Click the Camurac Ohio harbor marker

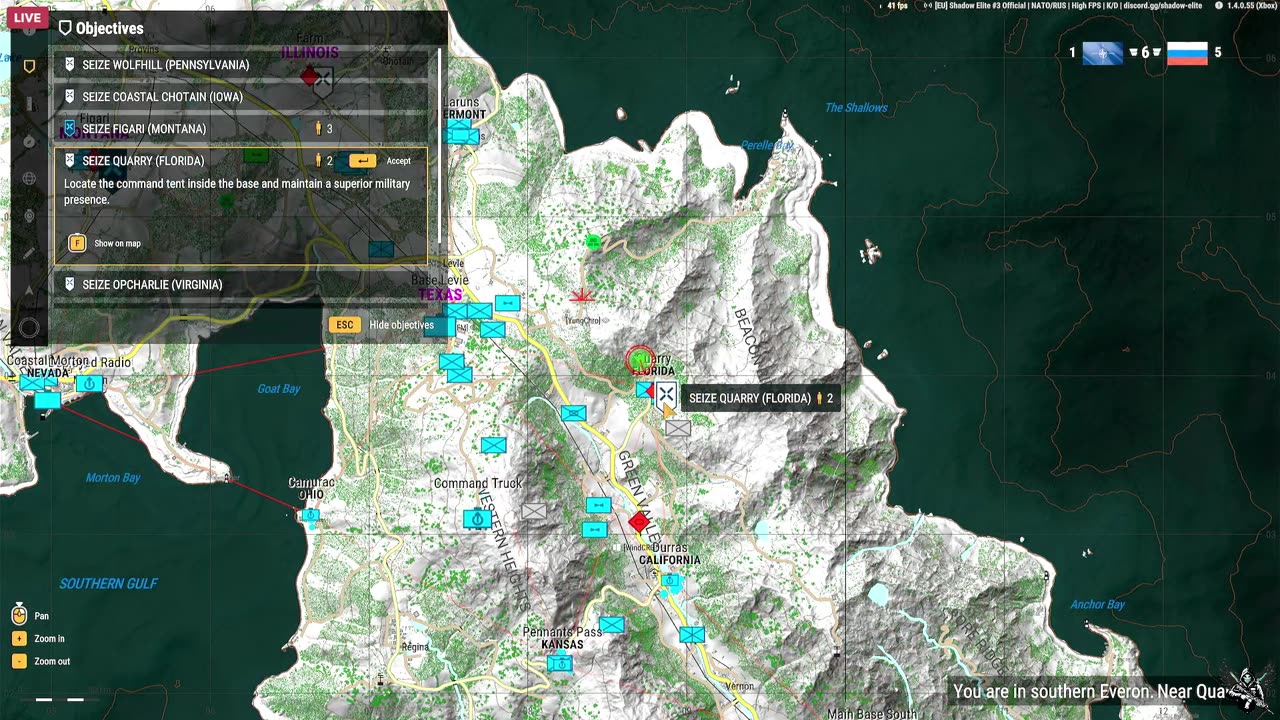[311, 515]
